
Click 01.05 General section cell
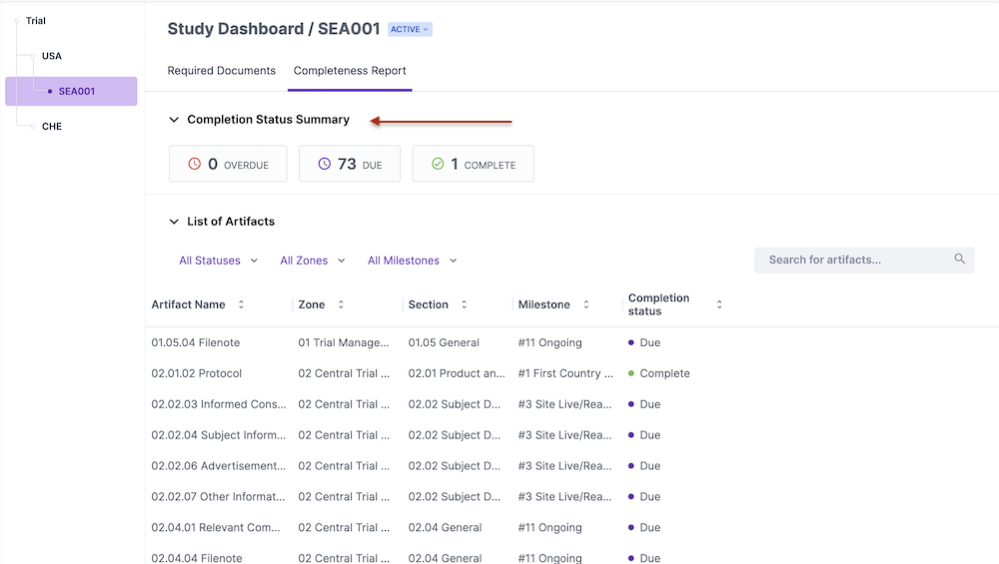coord(443,343)
